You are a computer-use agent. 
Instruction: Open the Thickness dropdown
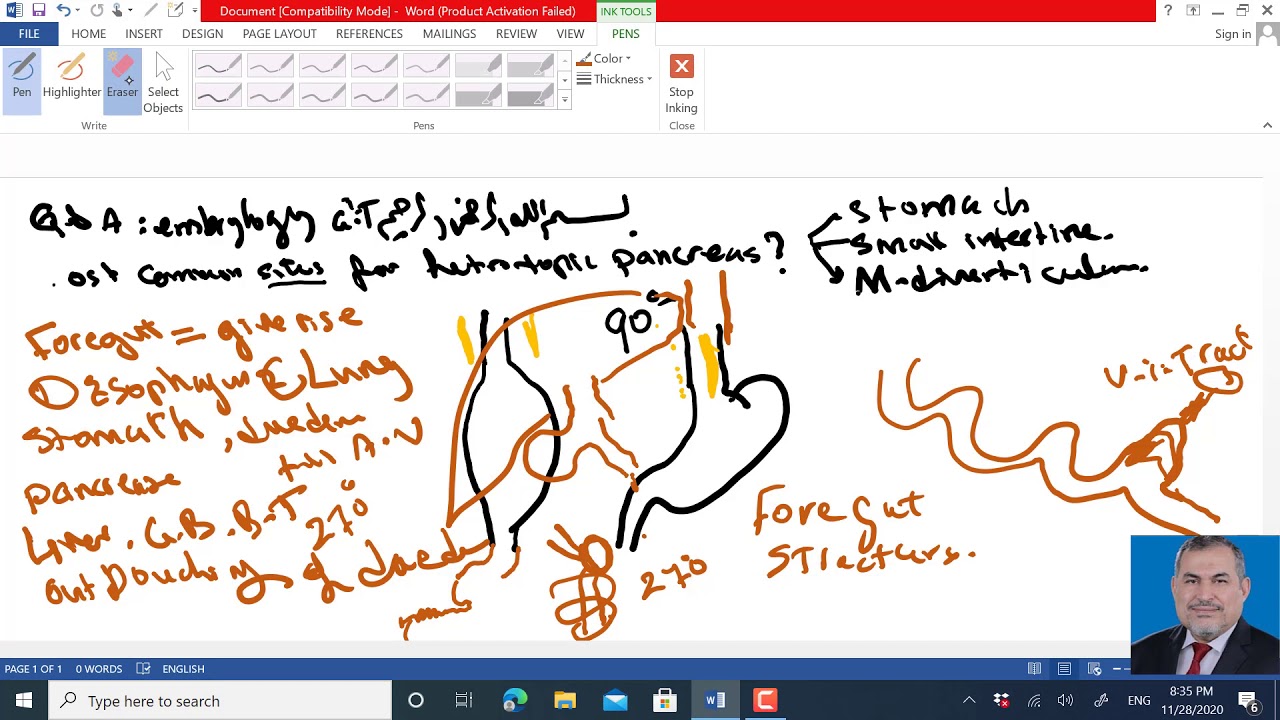(x=614, y=80)
